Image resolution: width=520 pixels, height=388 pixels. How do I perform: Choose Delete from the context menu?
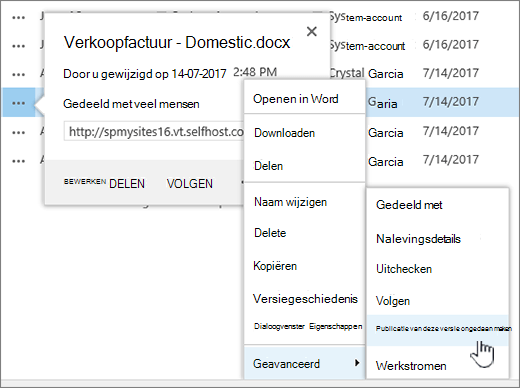[270, 233]
